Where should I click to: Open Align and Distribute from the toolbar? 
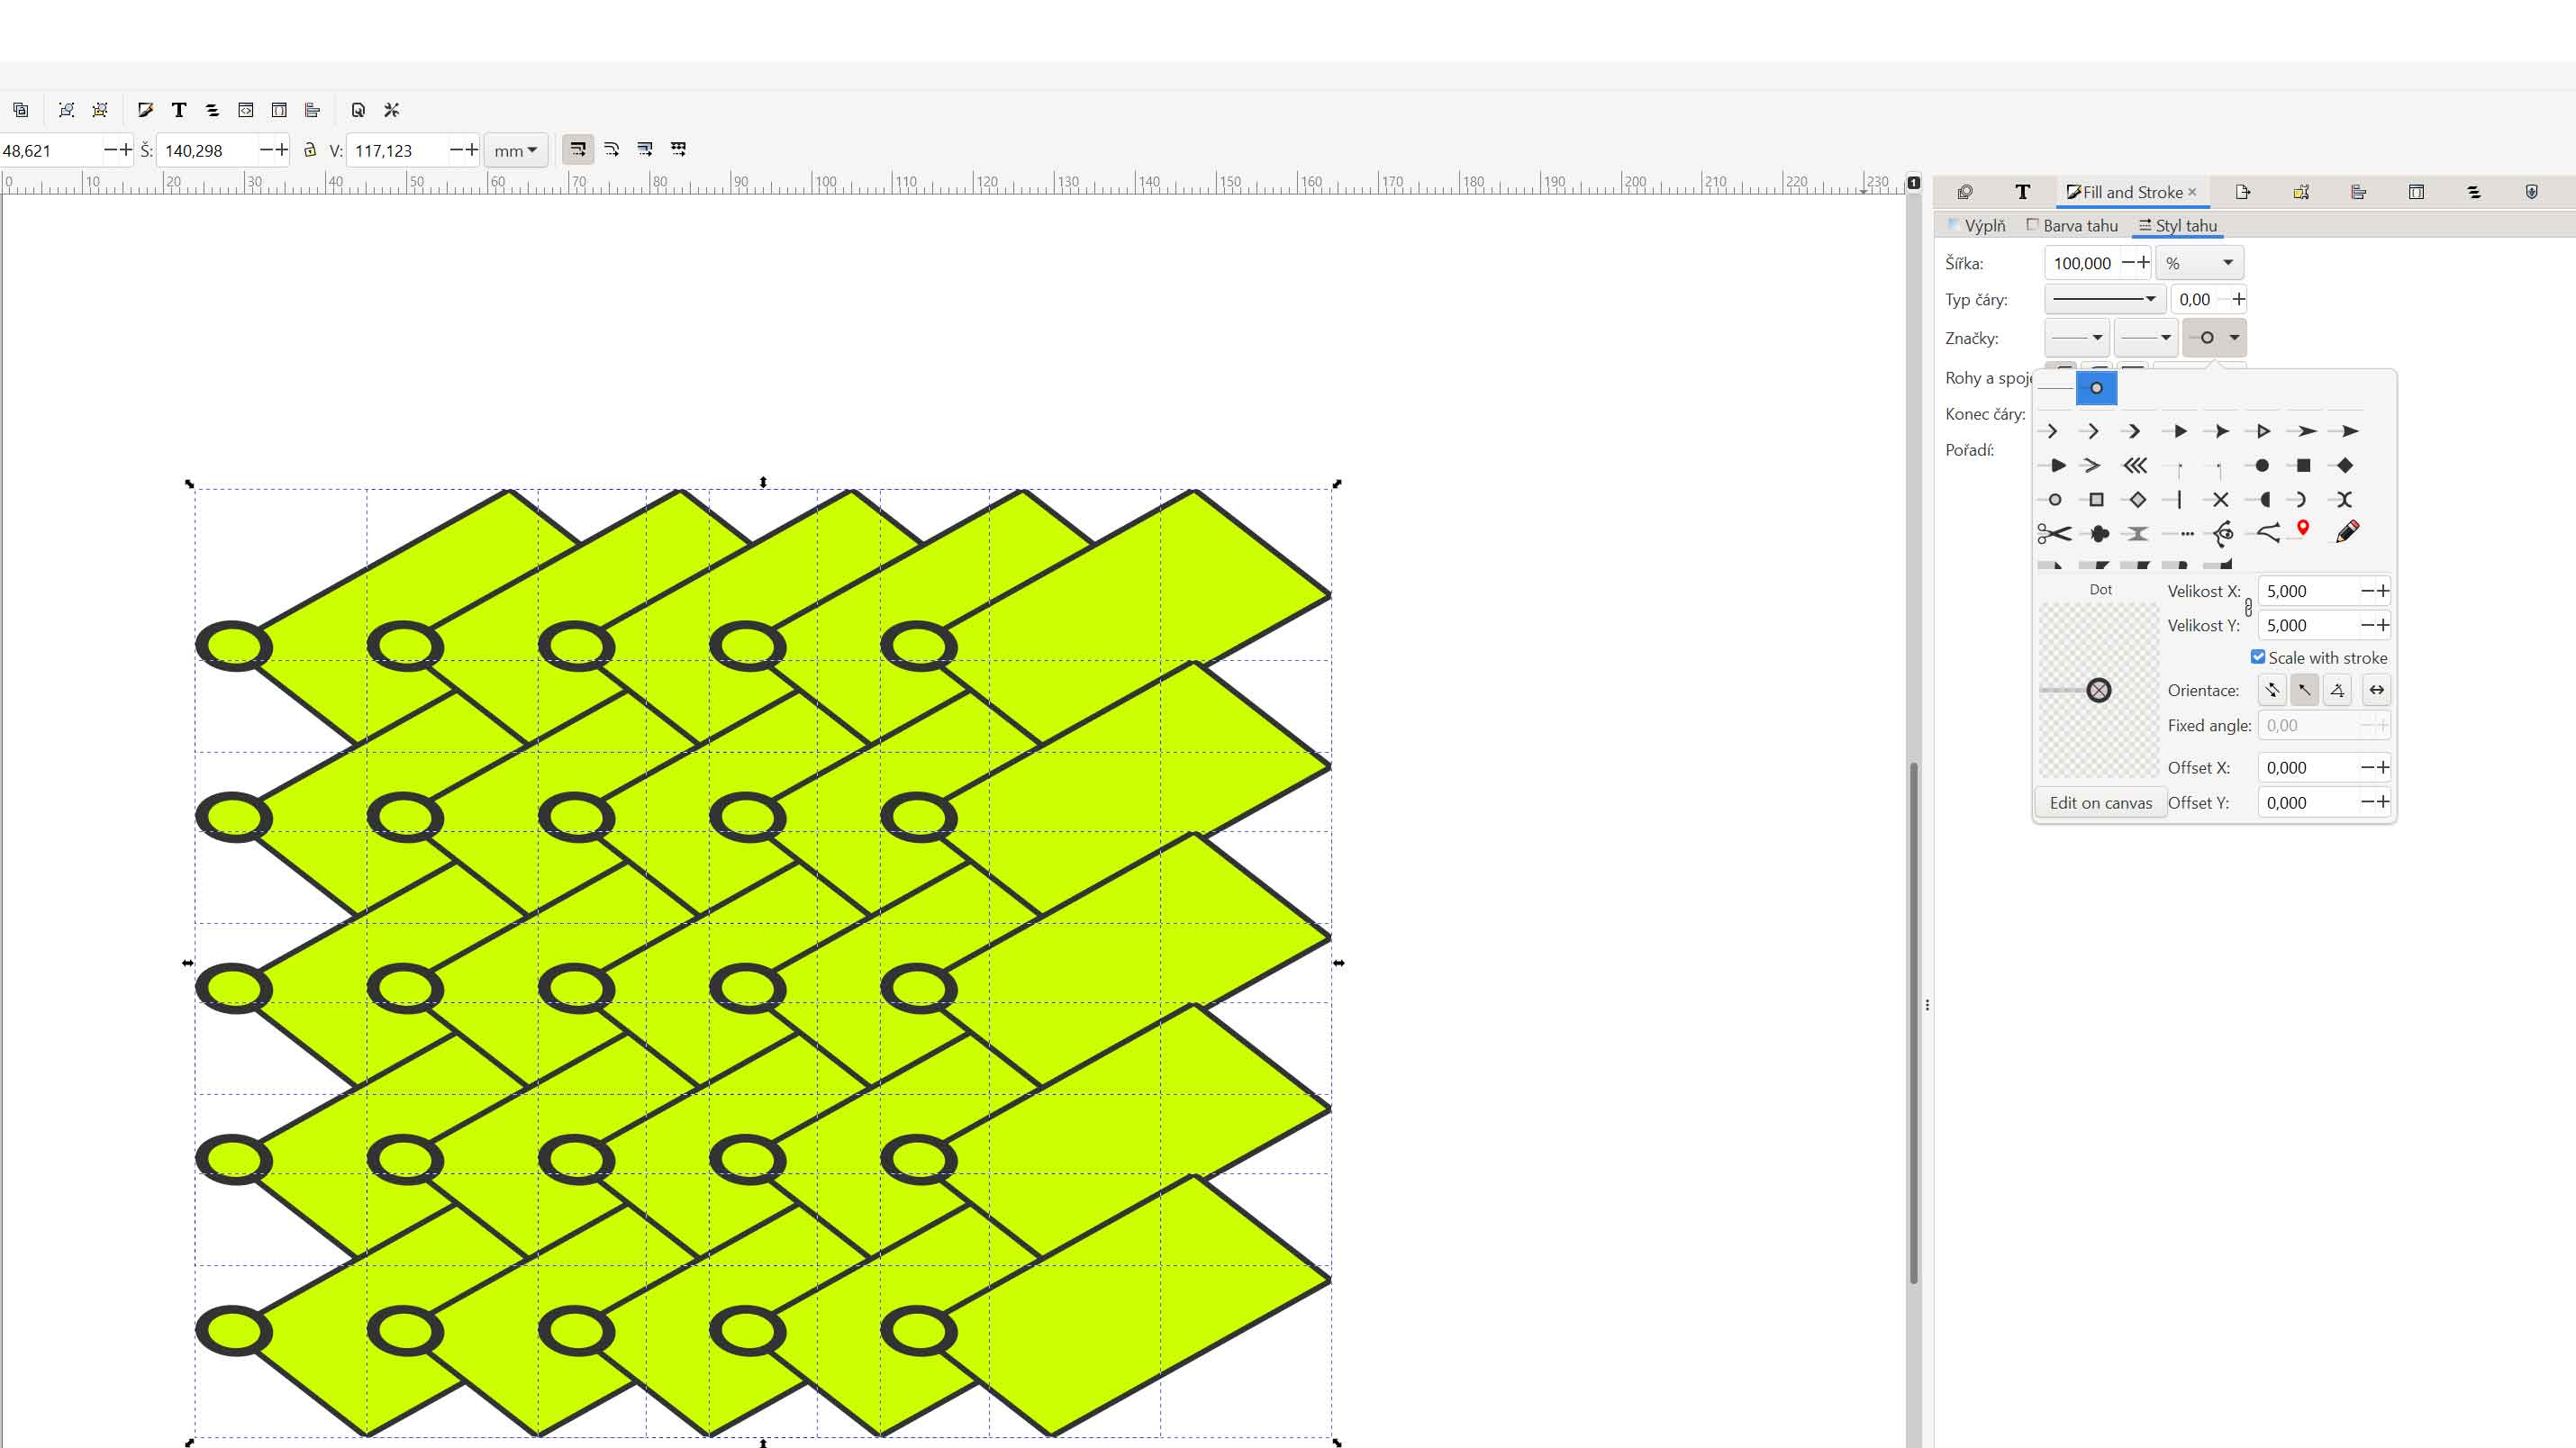click(x=312, y=110)
